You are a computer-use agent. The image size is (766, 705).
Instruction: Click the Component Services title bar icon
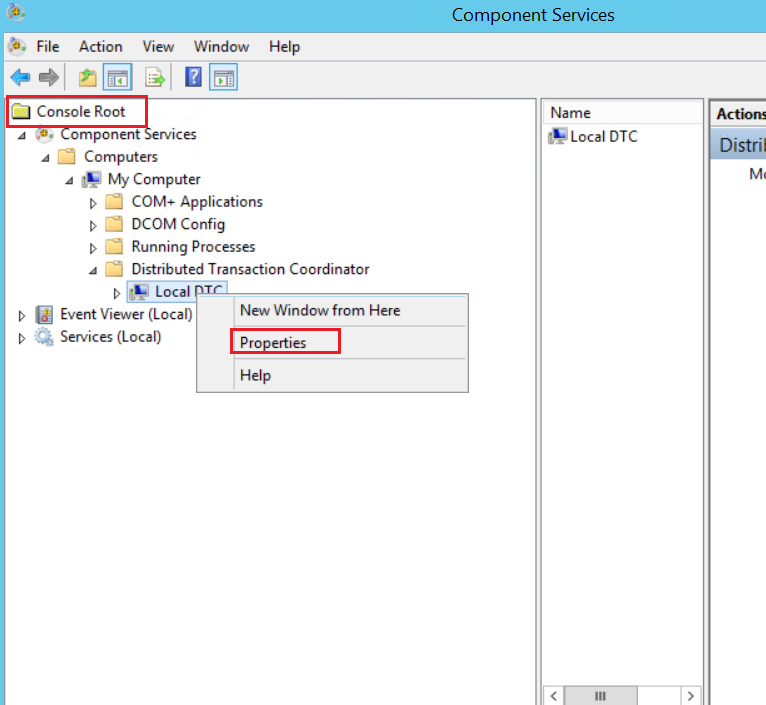pyautogui.click(x=16, y=12)
